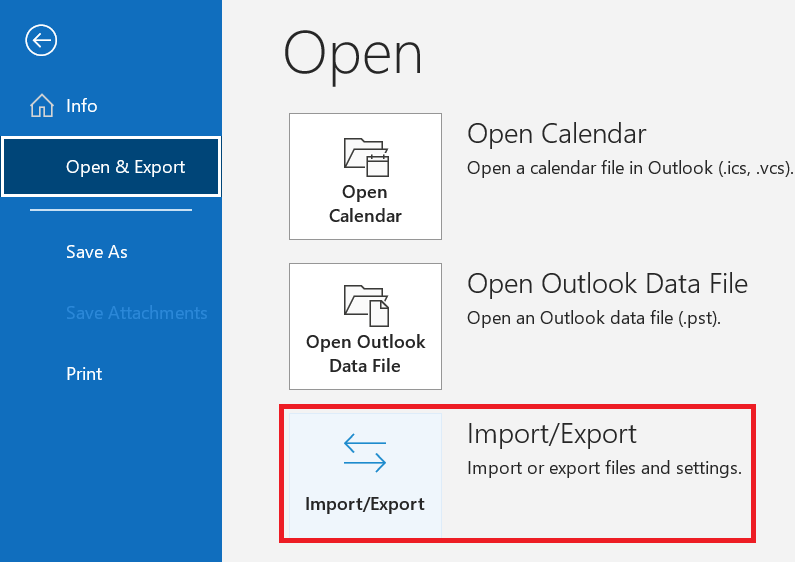Screen dimensions: 795x562
Task: Select Open & Export in sidebar
Action: (111, 166)
